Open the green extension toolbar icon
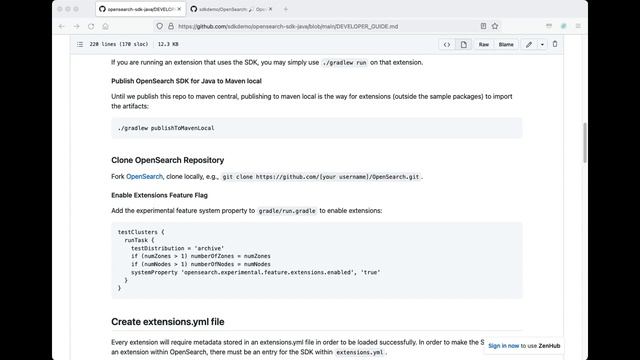Screen dimensions: 640x360 tap(564, 26)
